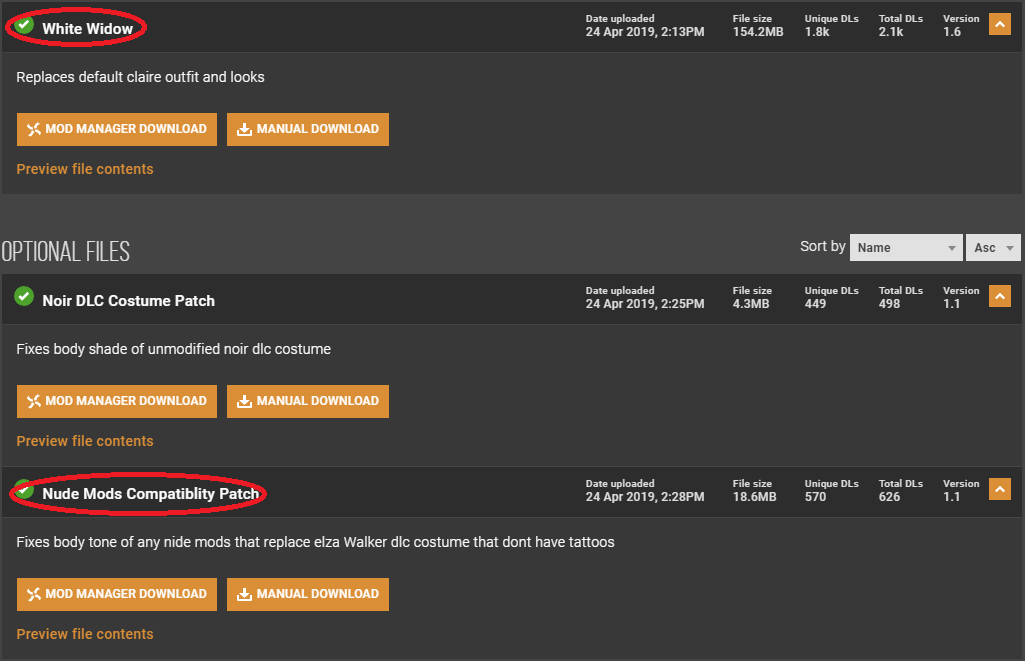
Task: Preview file contents of Nude Mods Compatiblity Patch
Action: click(x=85, y=634)
